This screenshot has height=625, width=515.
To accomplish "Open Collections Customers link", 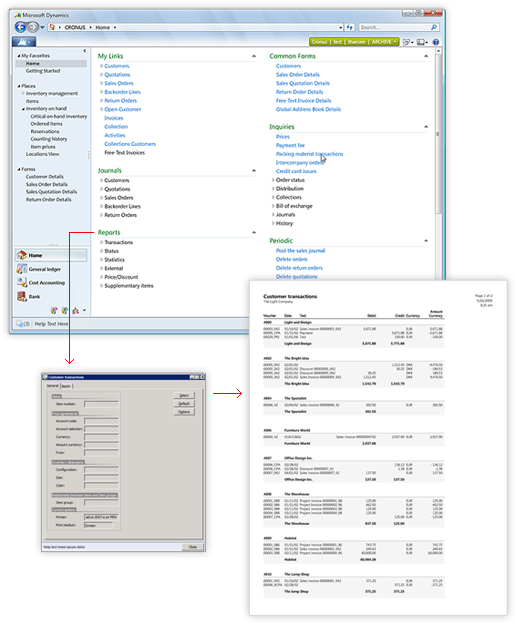I will [130, 144].
